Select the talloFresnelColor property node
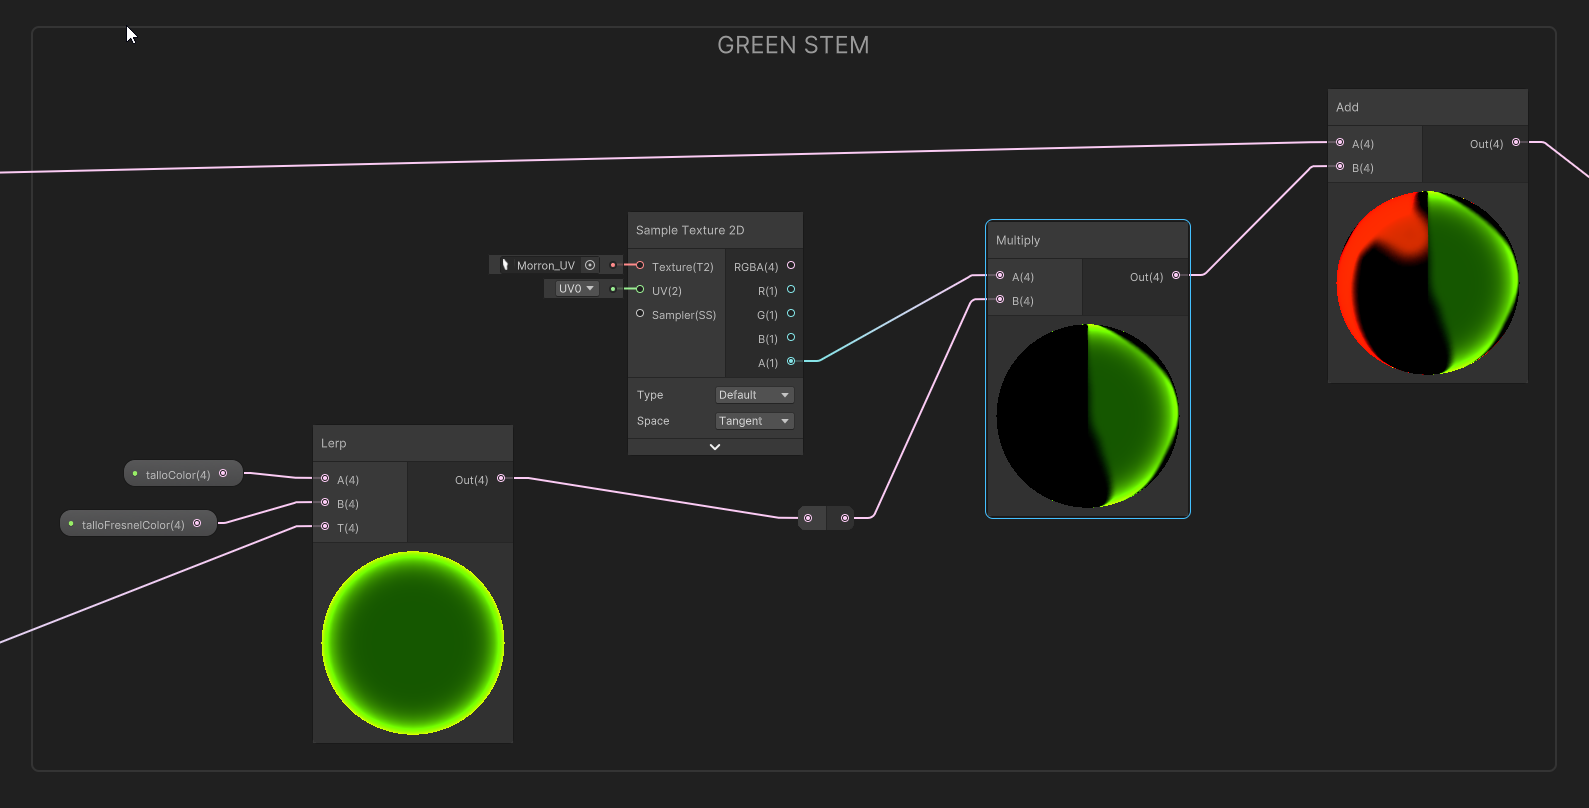Image resolution: width=1589 pixels, height=808 pixels. (133, 524)
